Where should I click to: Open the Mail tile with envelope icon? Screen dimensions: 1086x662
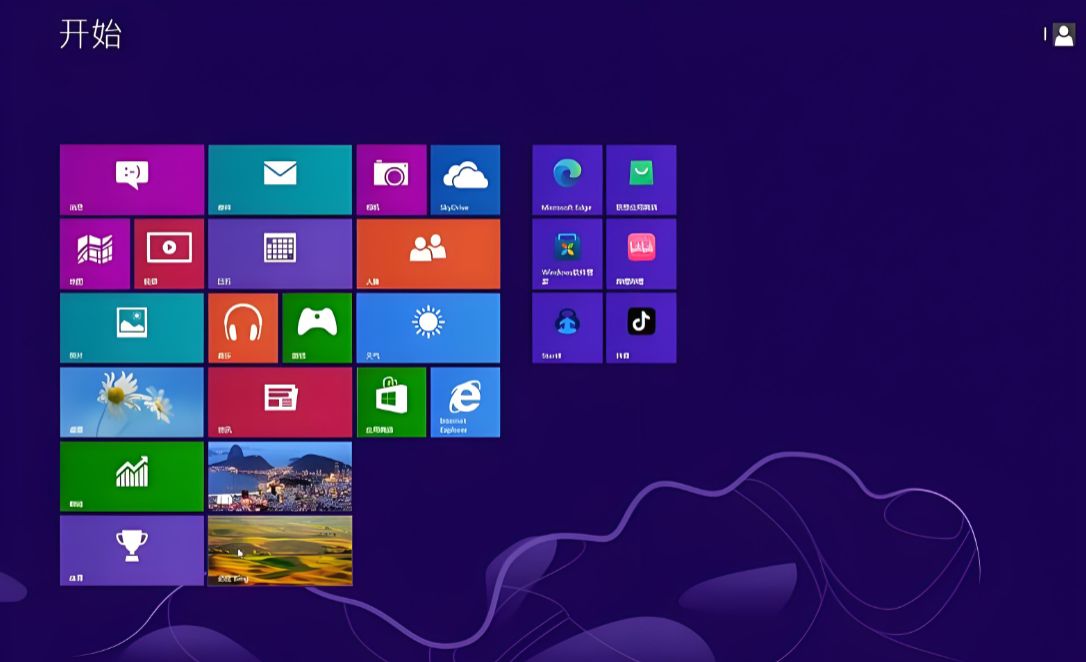280,179
